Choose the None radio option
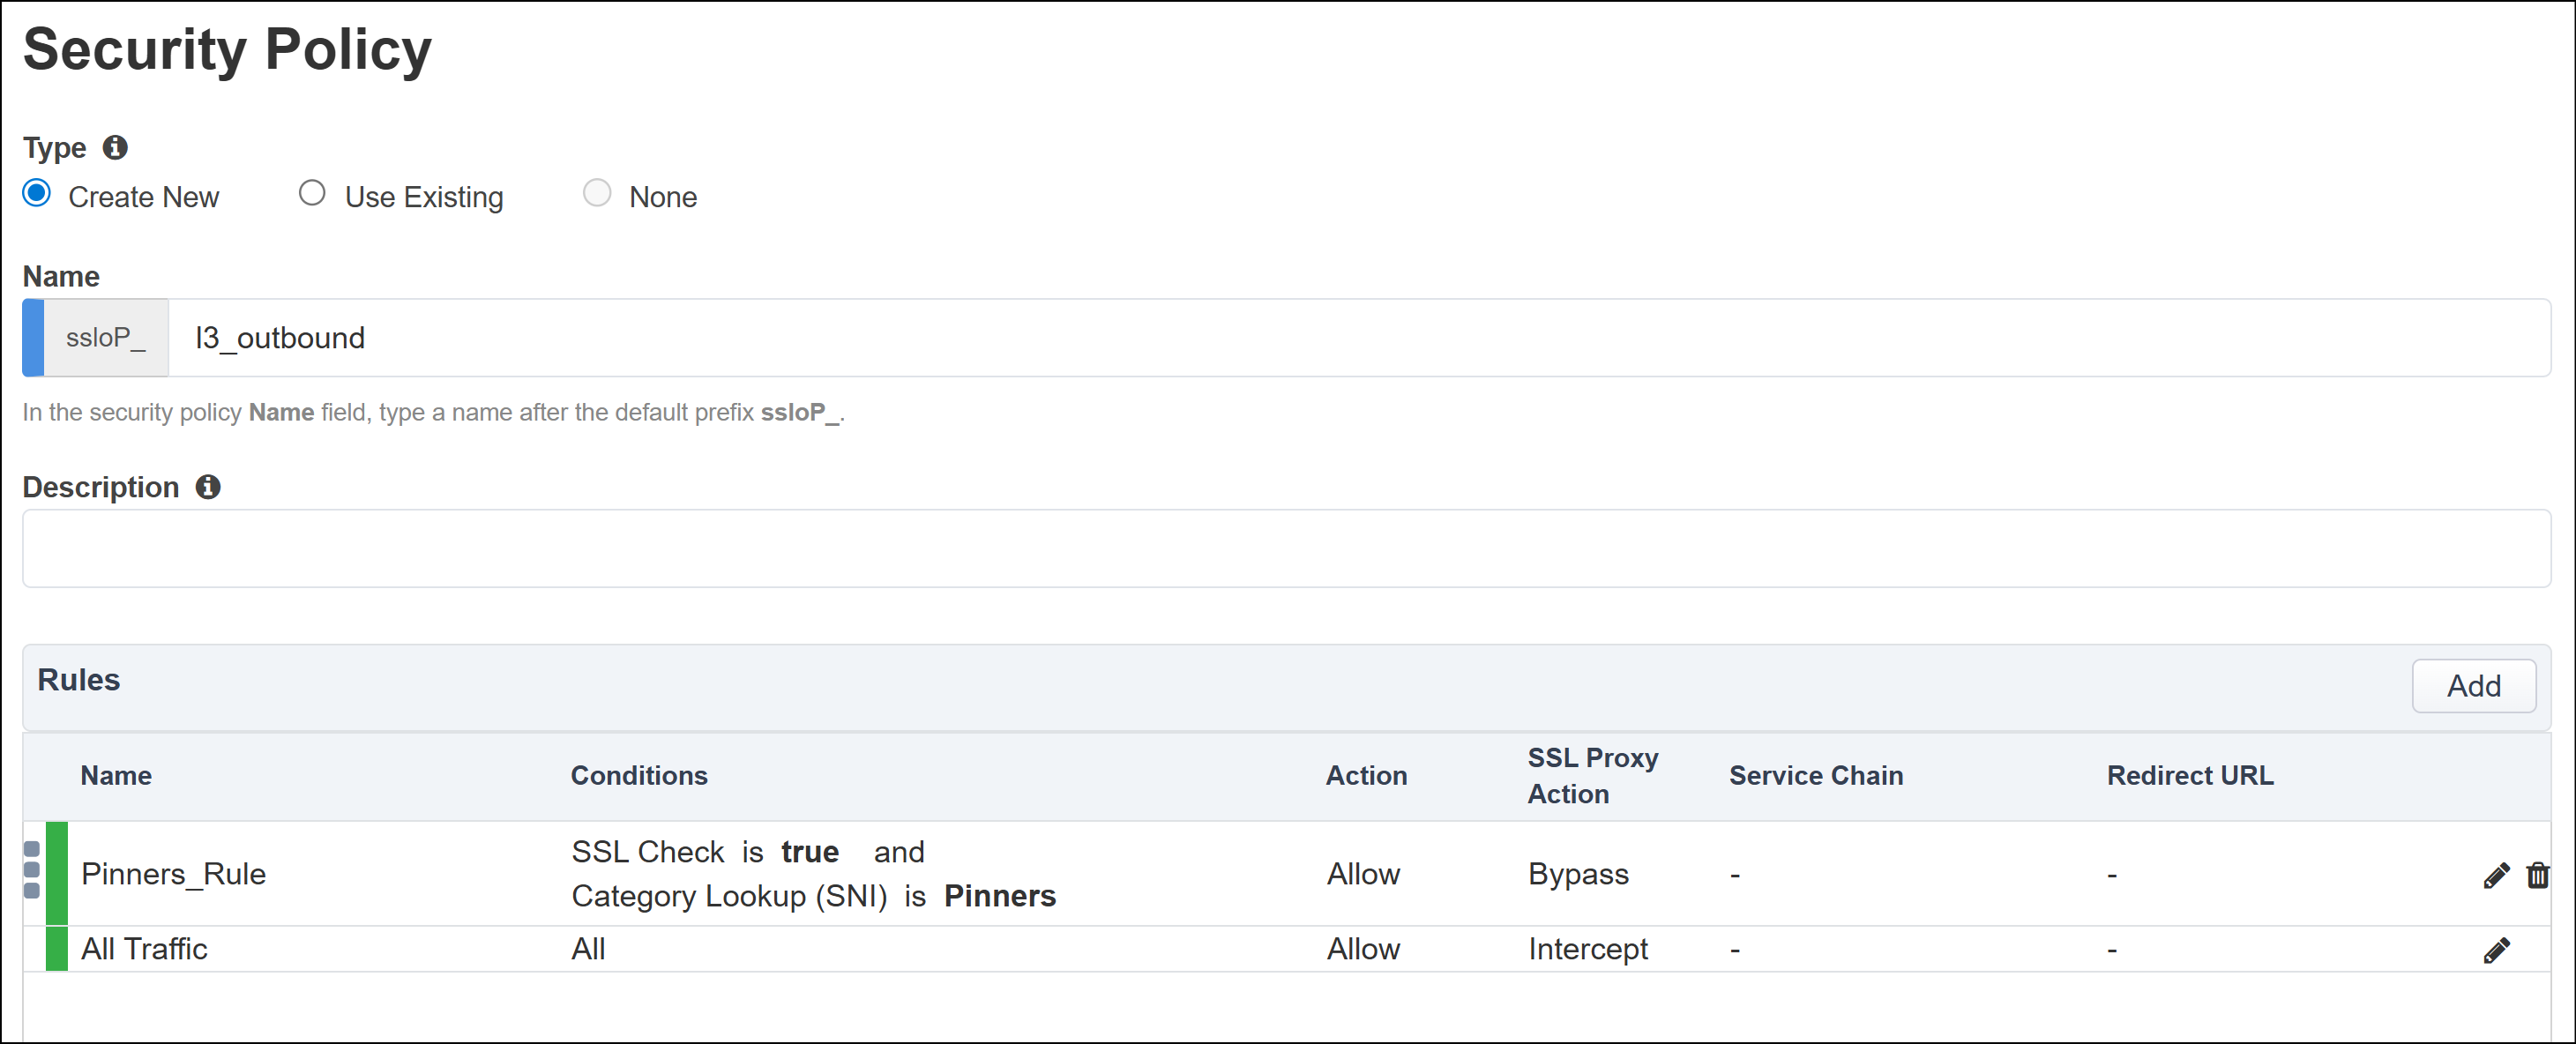 597,193
